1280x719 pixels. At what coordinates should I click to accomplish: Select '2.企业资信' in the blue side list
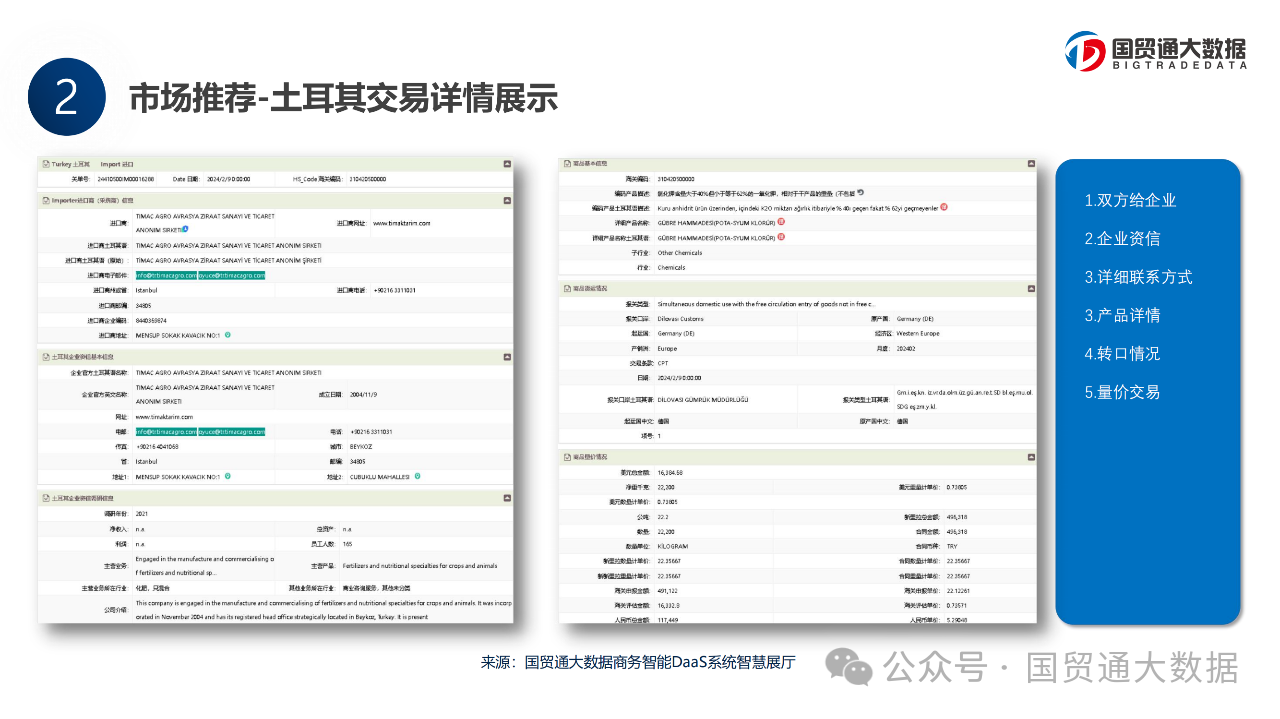tap(1122, 239)
